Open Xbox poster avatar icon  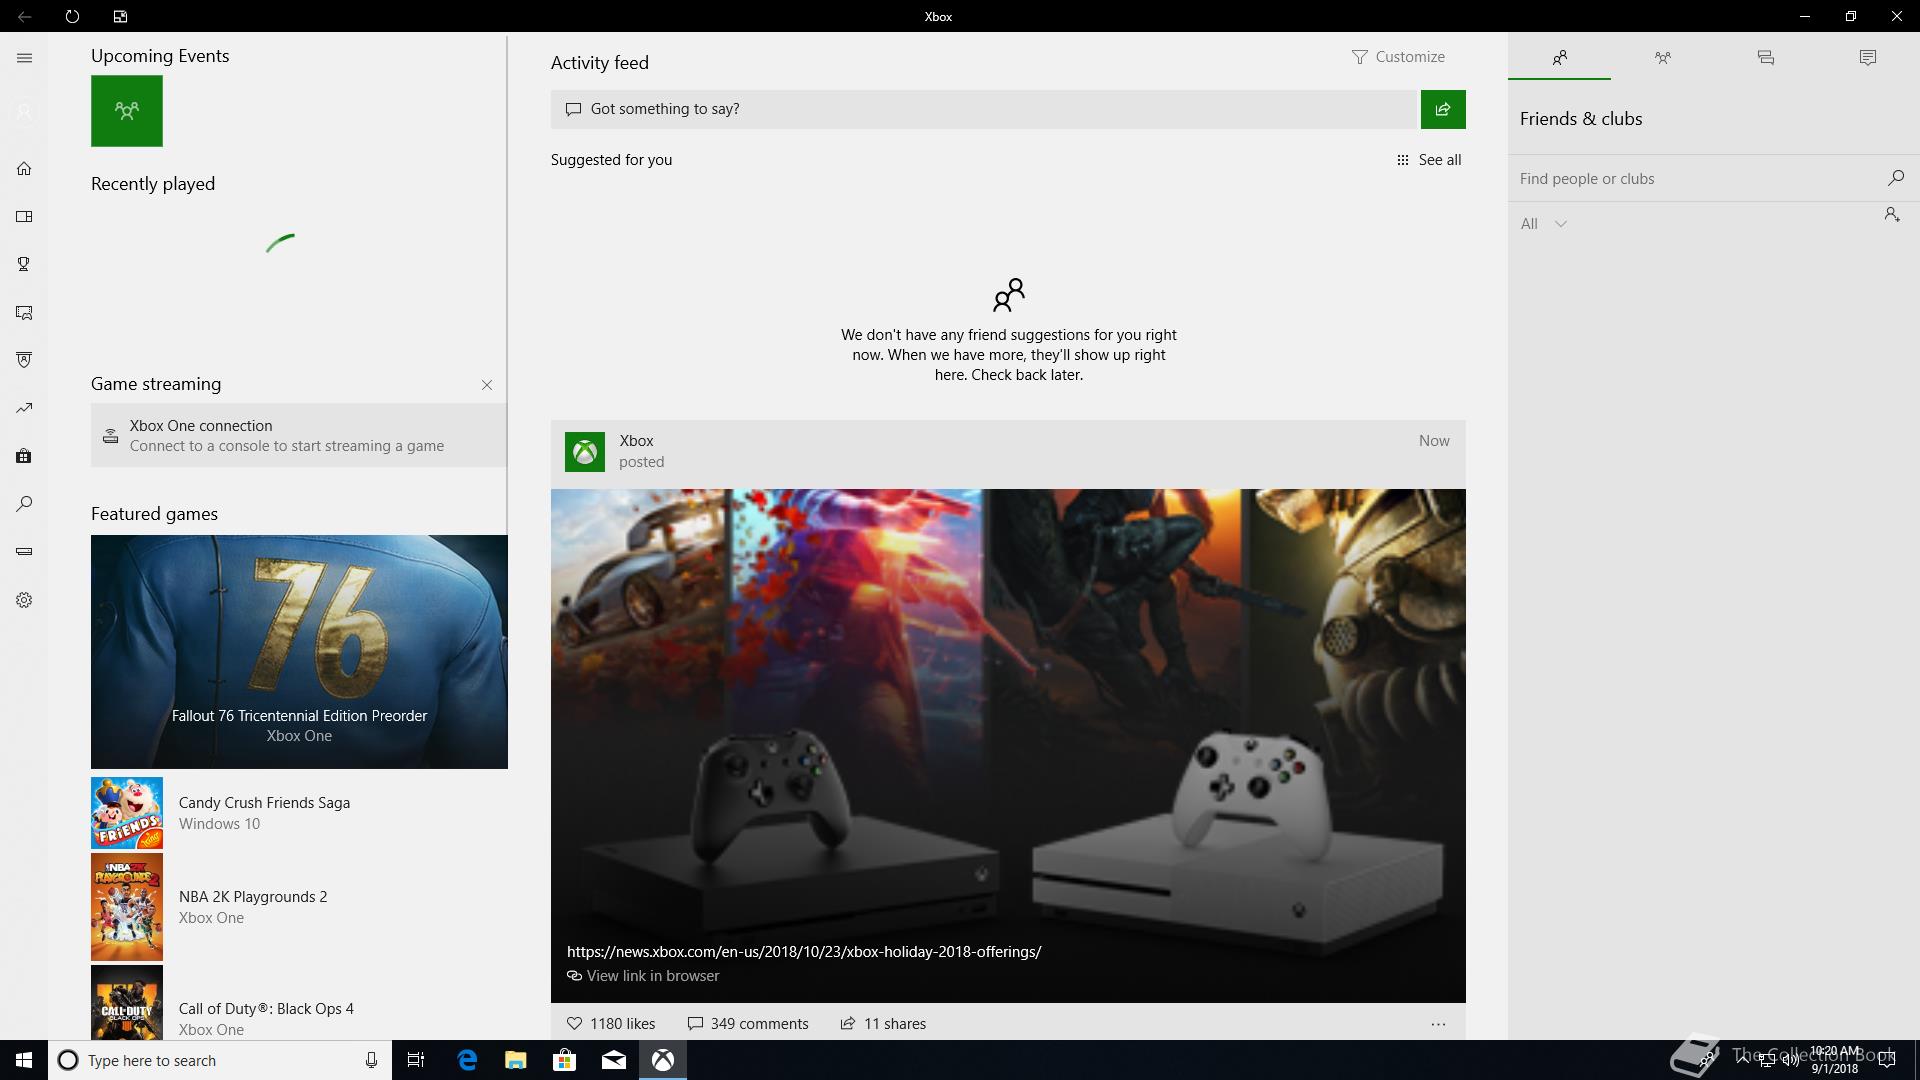click(x=585, y=452)
